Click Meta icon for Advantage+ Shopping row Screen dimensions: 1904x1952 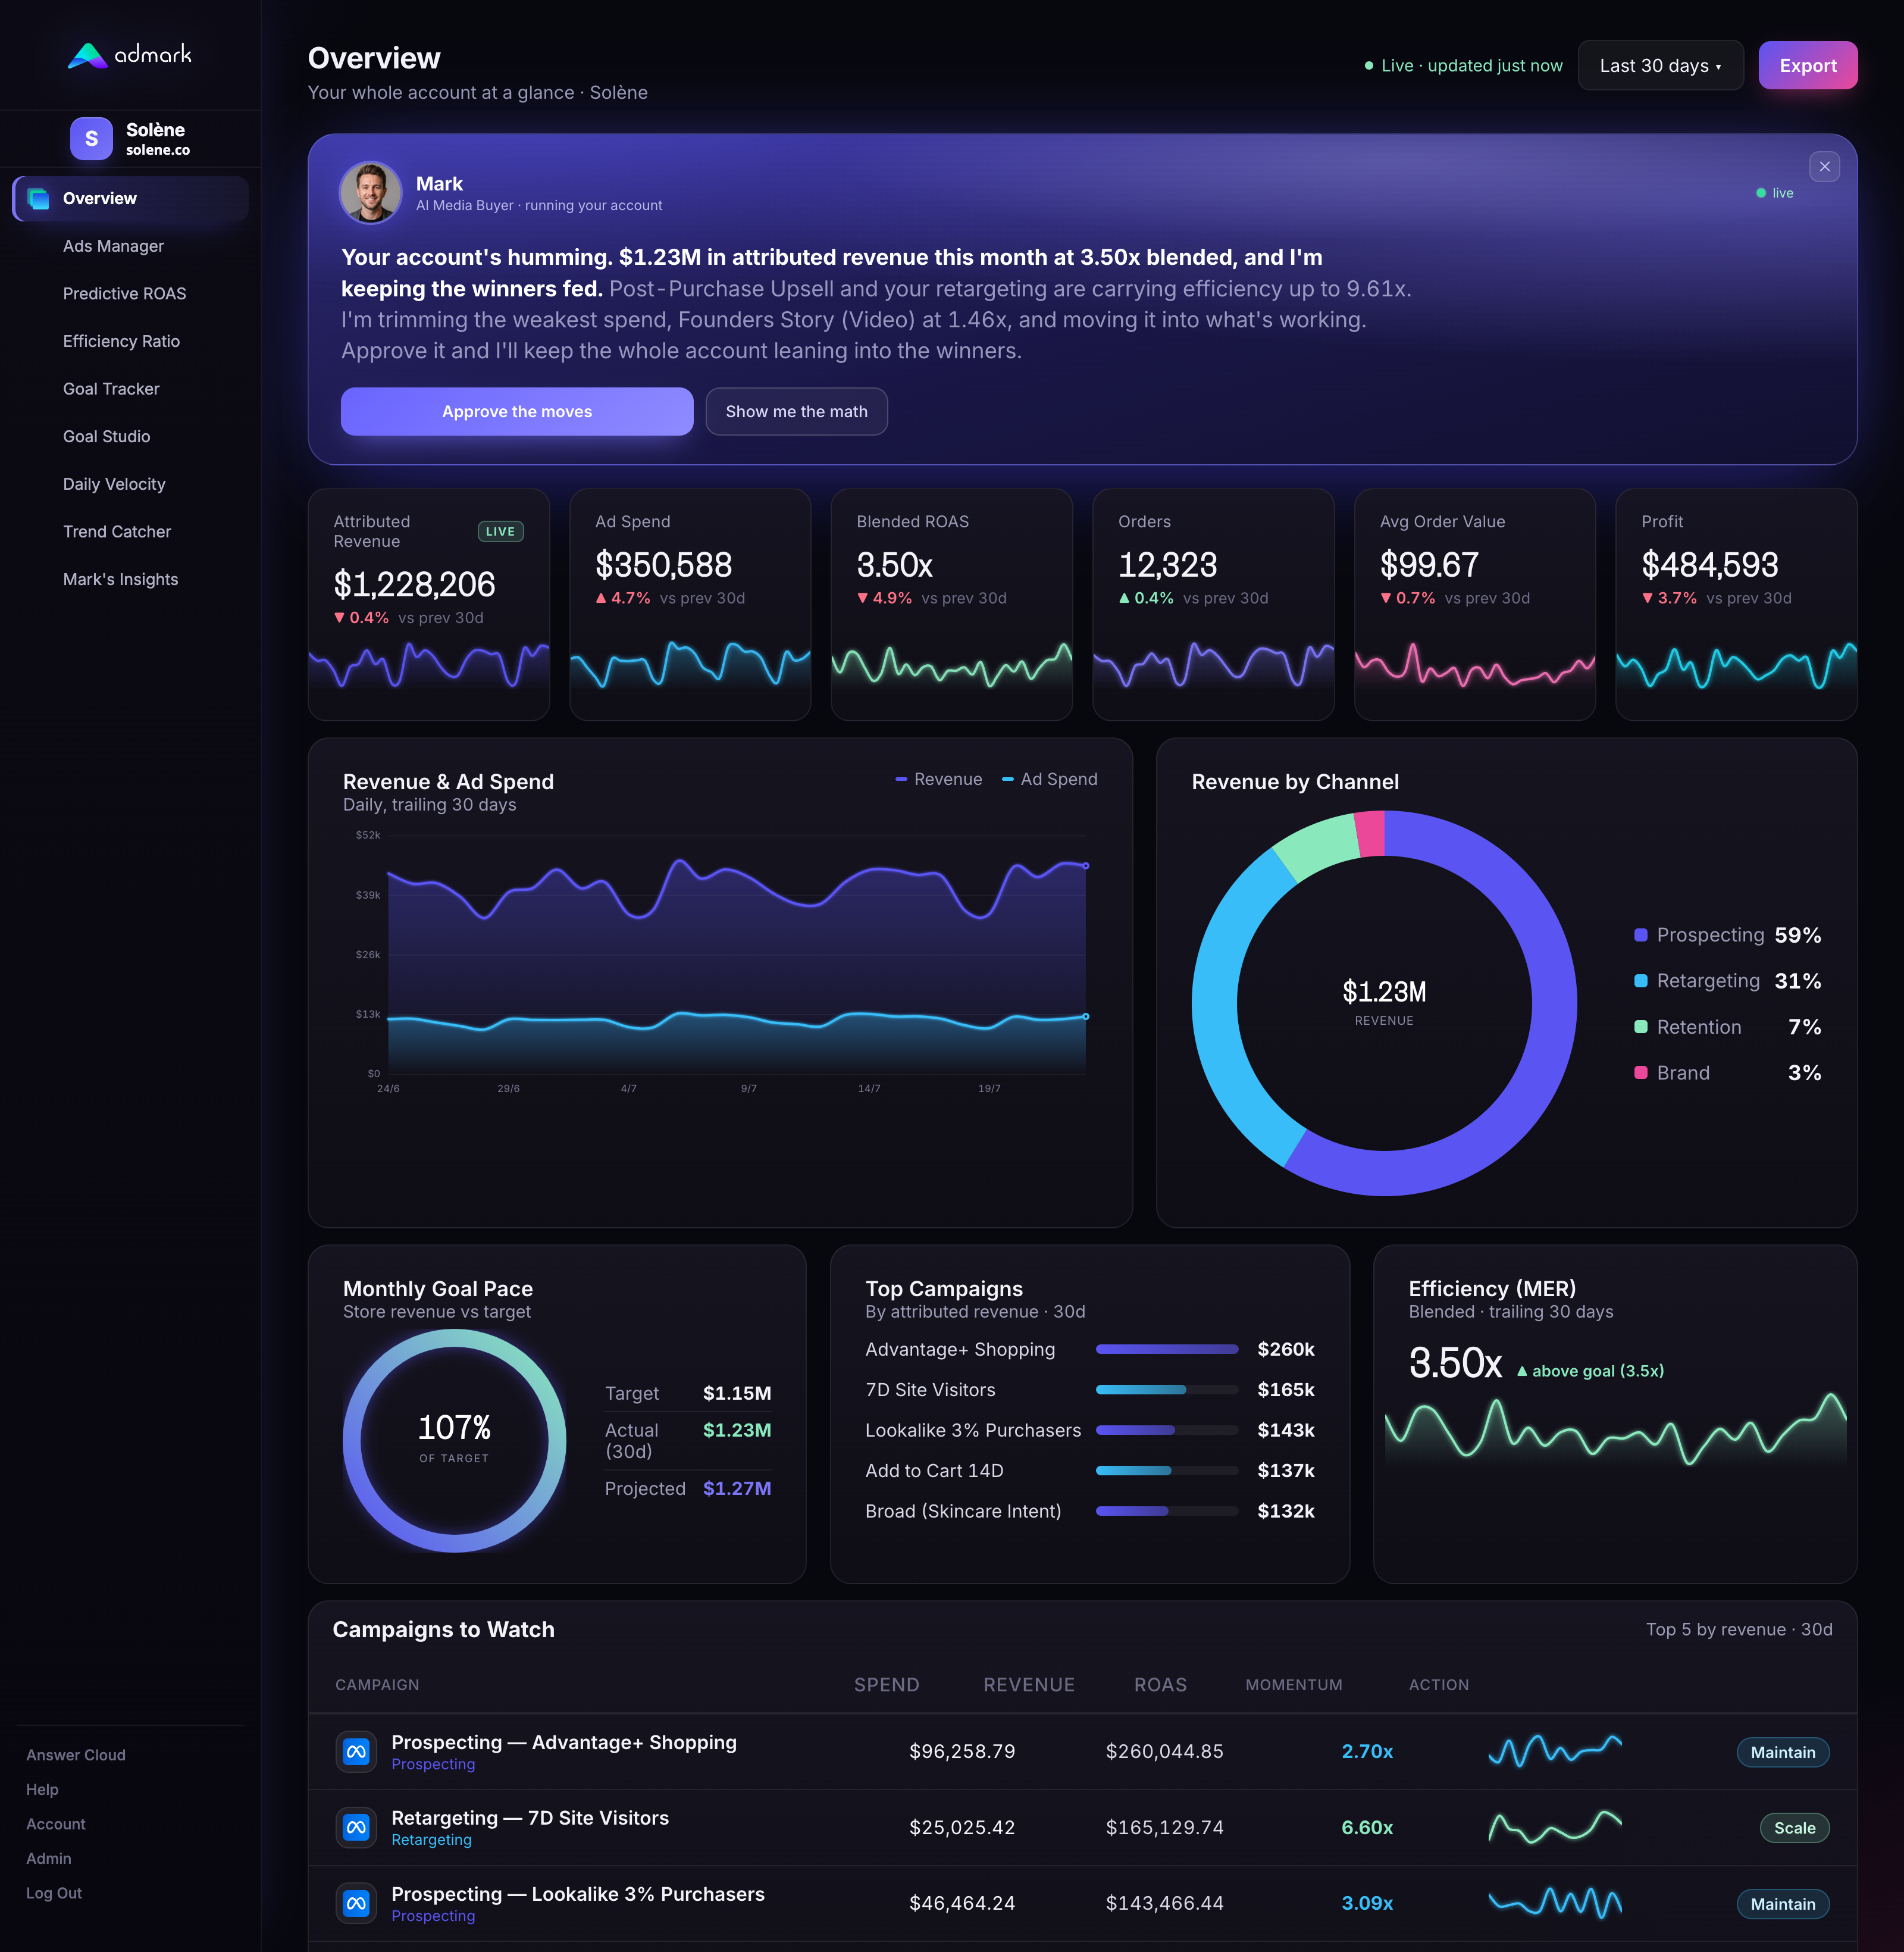pyautogui.click(x=356, y=1751)
